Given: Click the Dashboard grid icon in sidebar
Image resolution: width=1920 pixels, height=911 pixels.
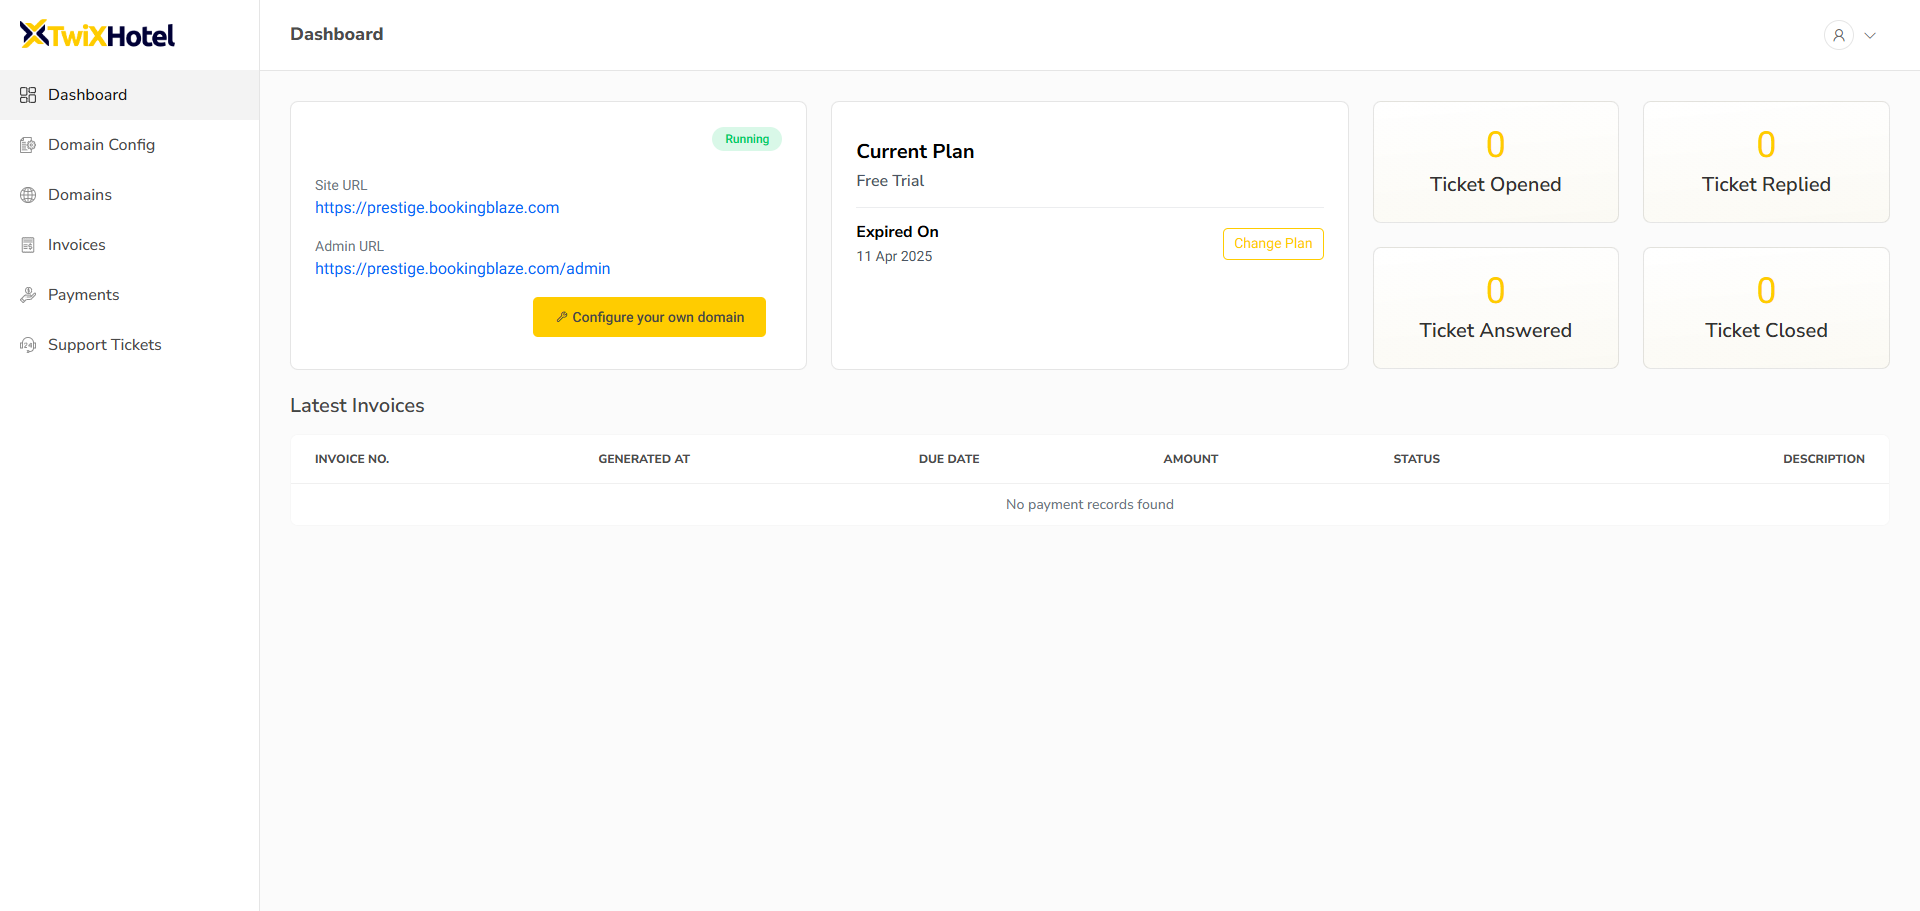Looking at the screenshot, I should pyautogui.click(x=28, y=95).
